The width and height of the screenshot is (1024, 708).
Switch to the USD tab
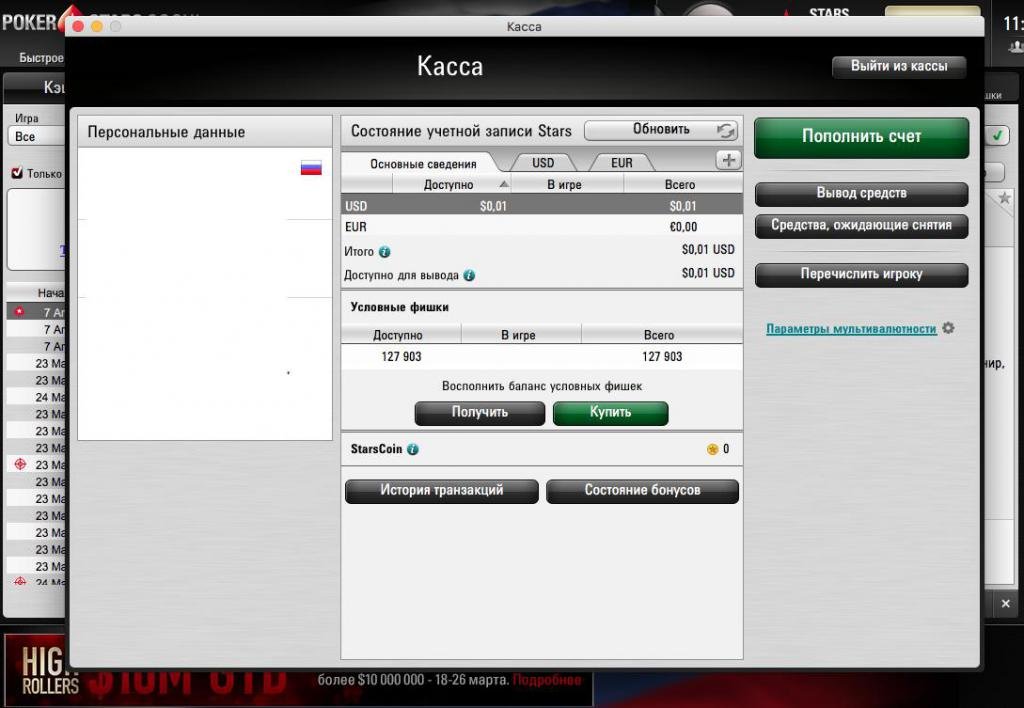[x=543, y=163]
